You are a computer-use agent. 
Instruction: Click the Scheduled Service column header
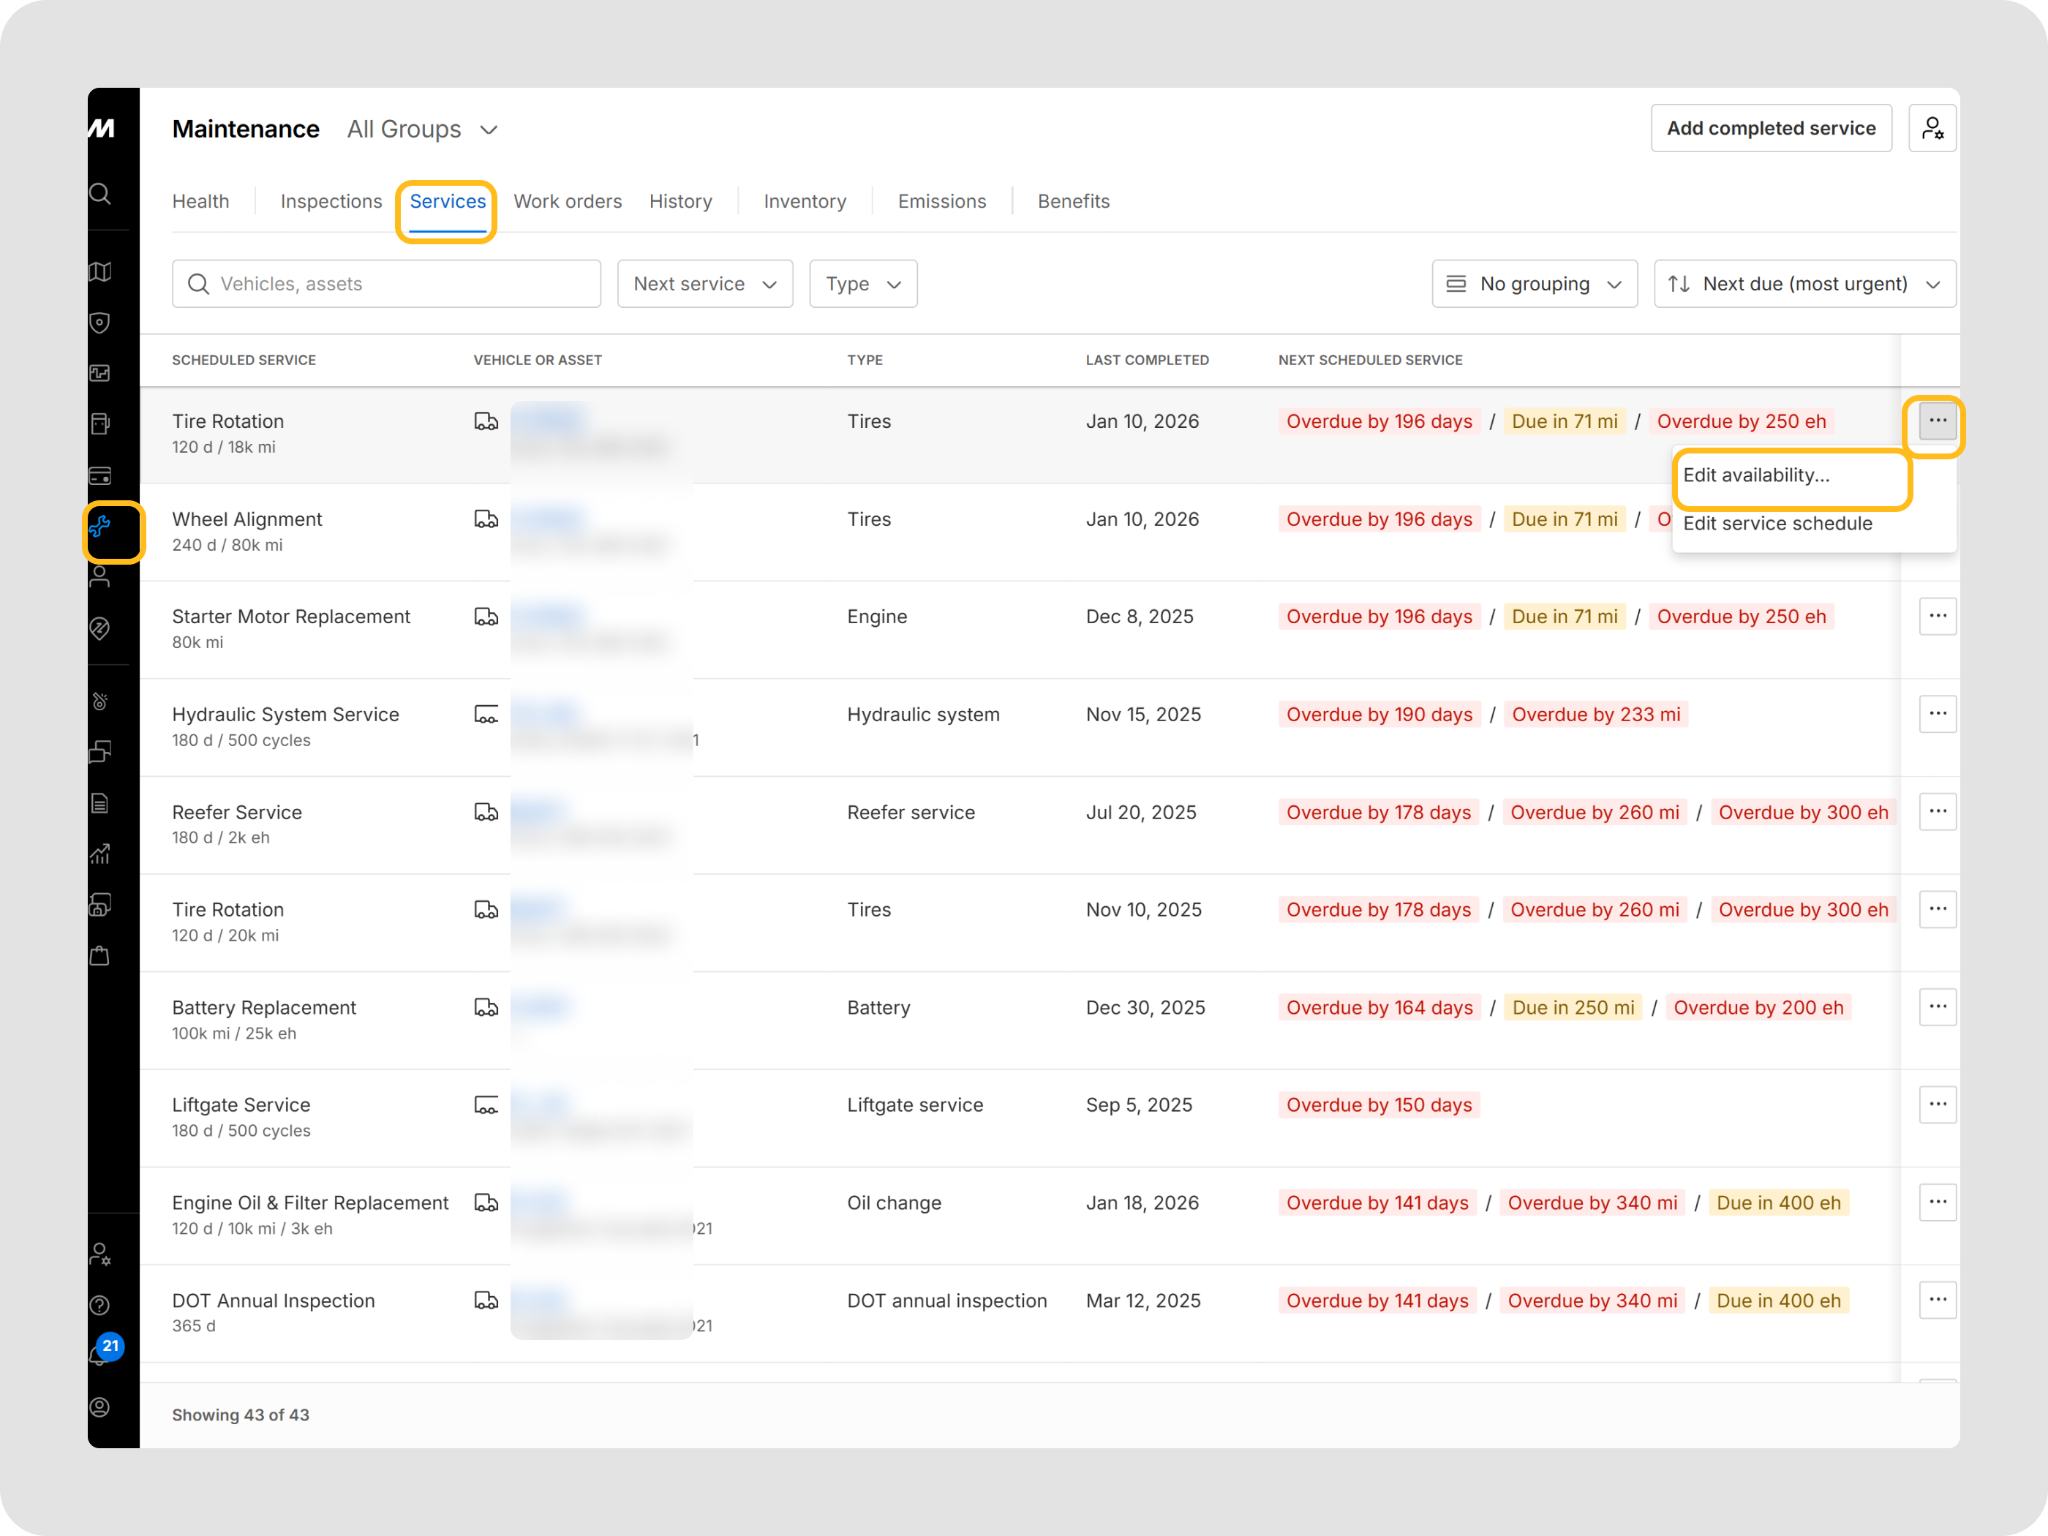pos(244,360)
